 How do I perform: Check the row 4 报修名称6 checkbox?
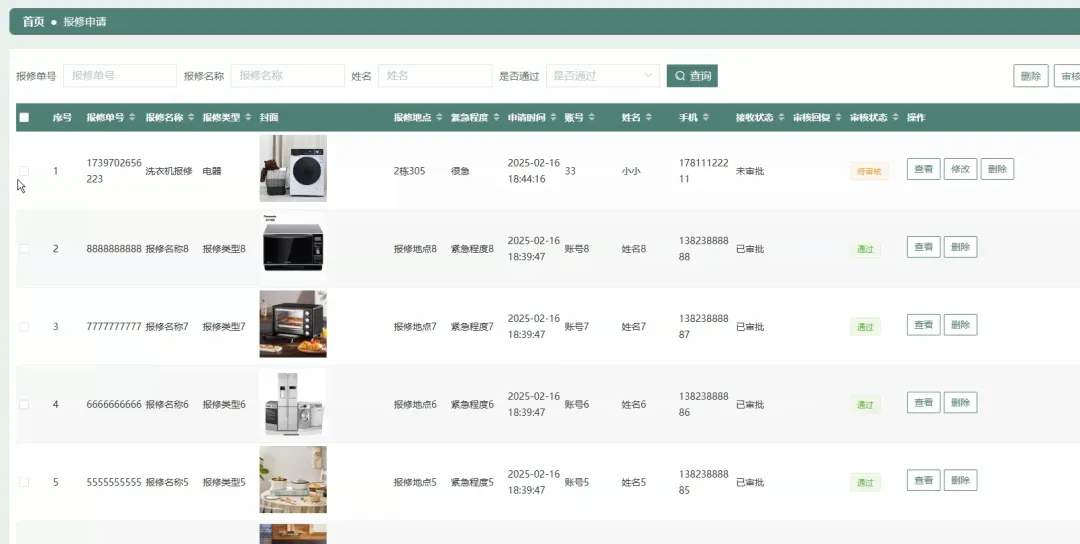(x=24, y=404)
